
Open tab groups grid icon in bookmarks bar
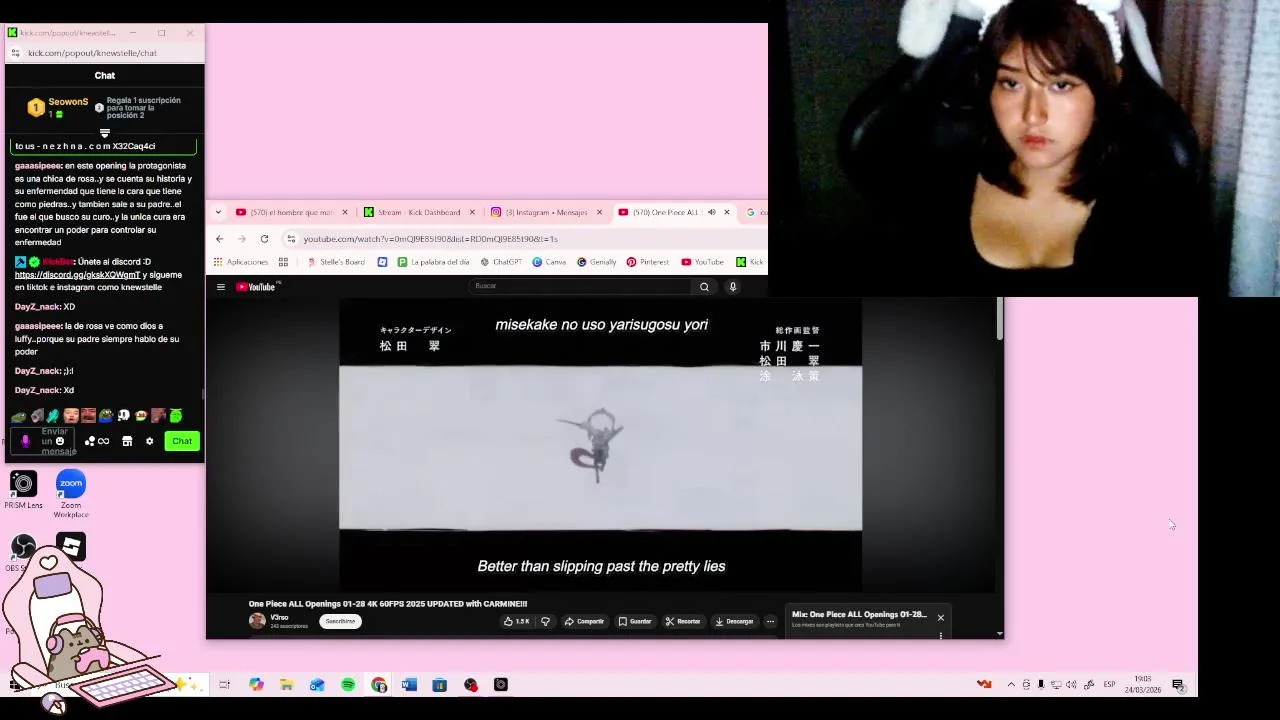click(x=283, y=262)
